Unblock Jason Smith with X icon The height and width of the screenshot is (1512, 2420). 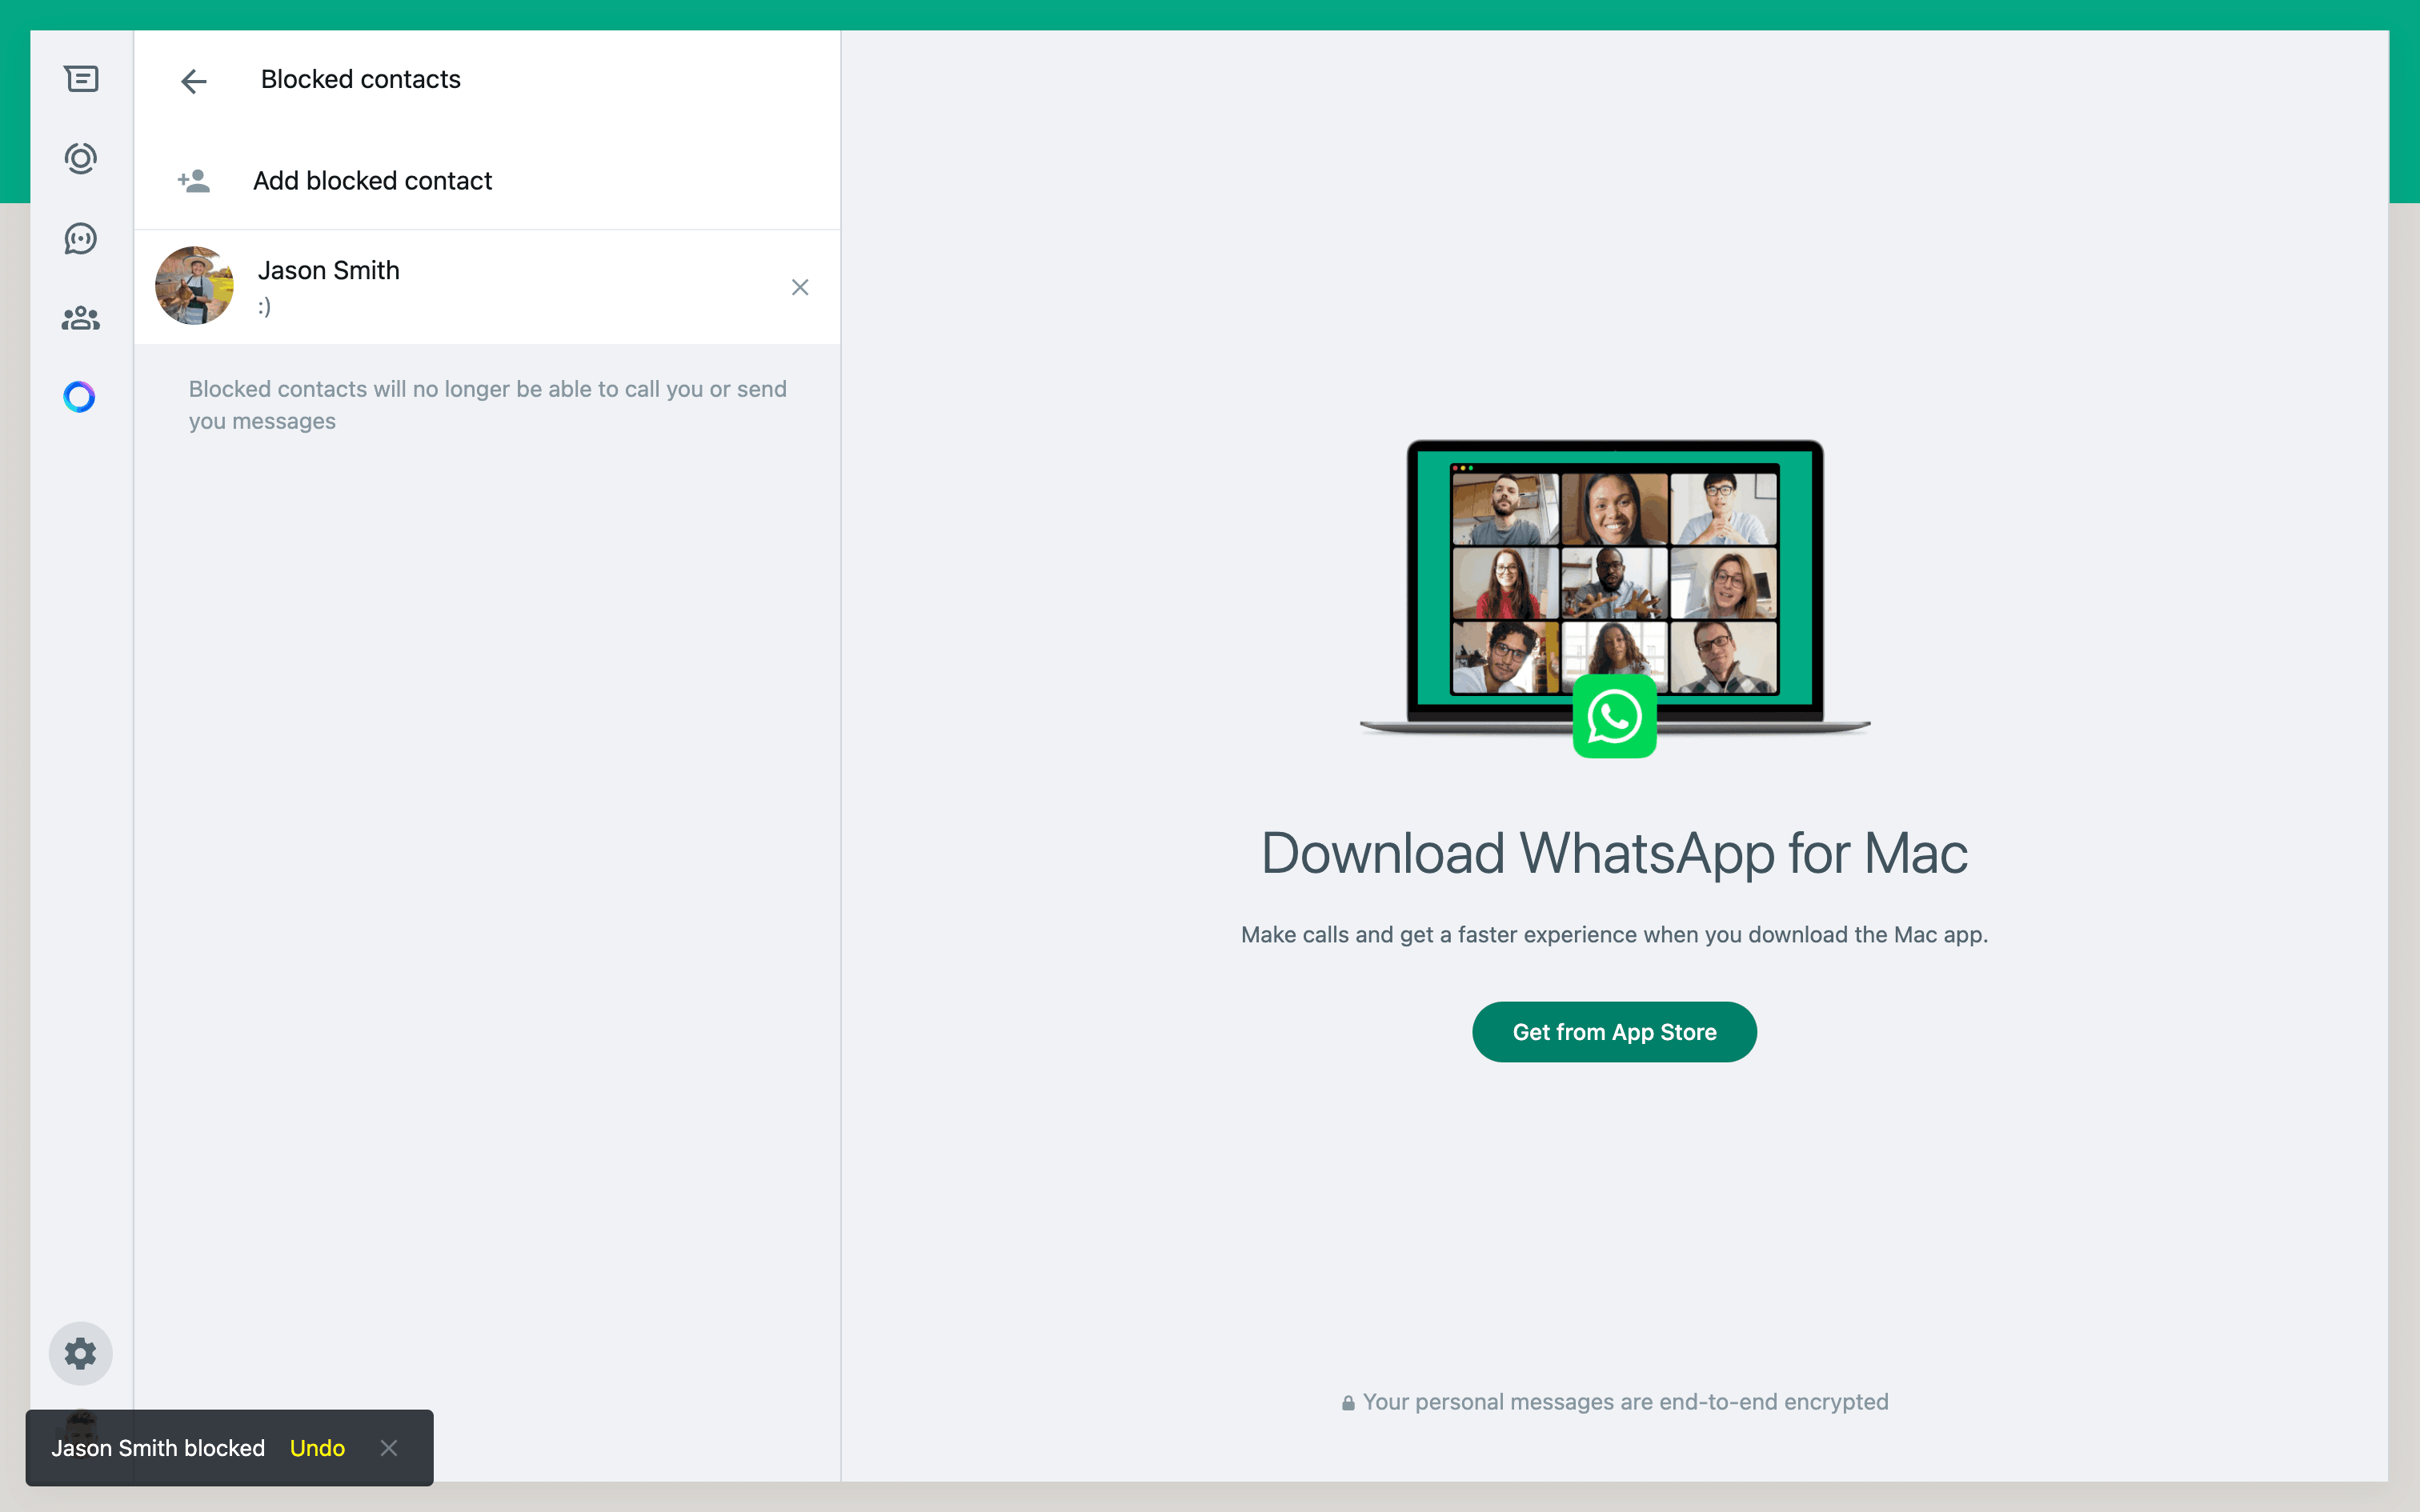(x=800, y=288)
